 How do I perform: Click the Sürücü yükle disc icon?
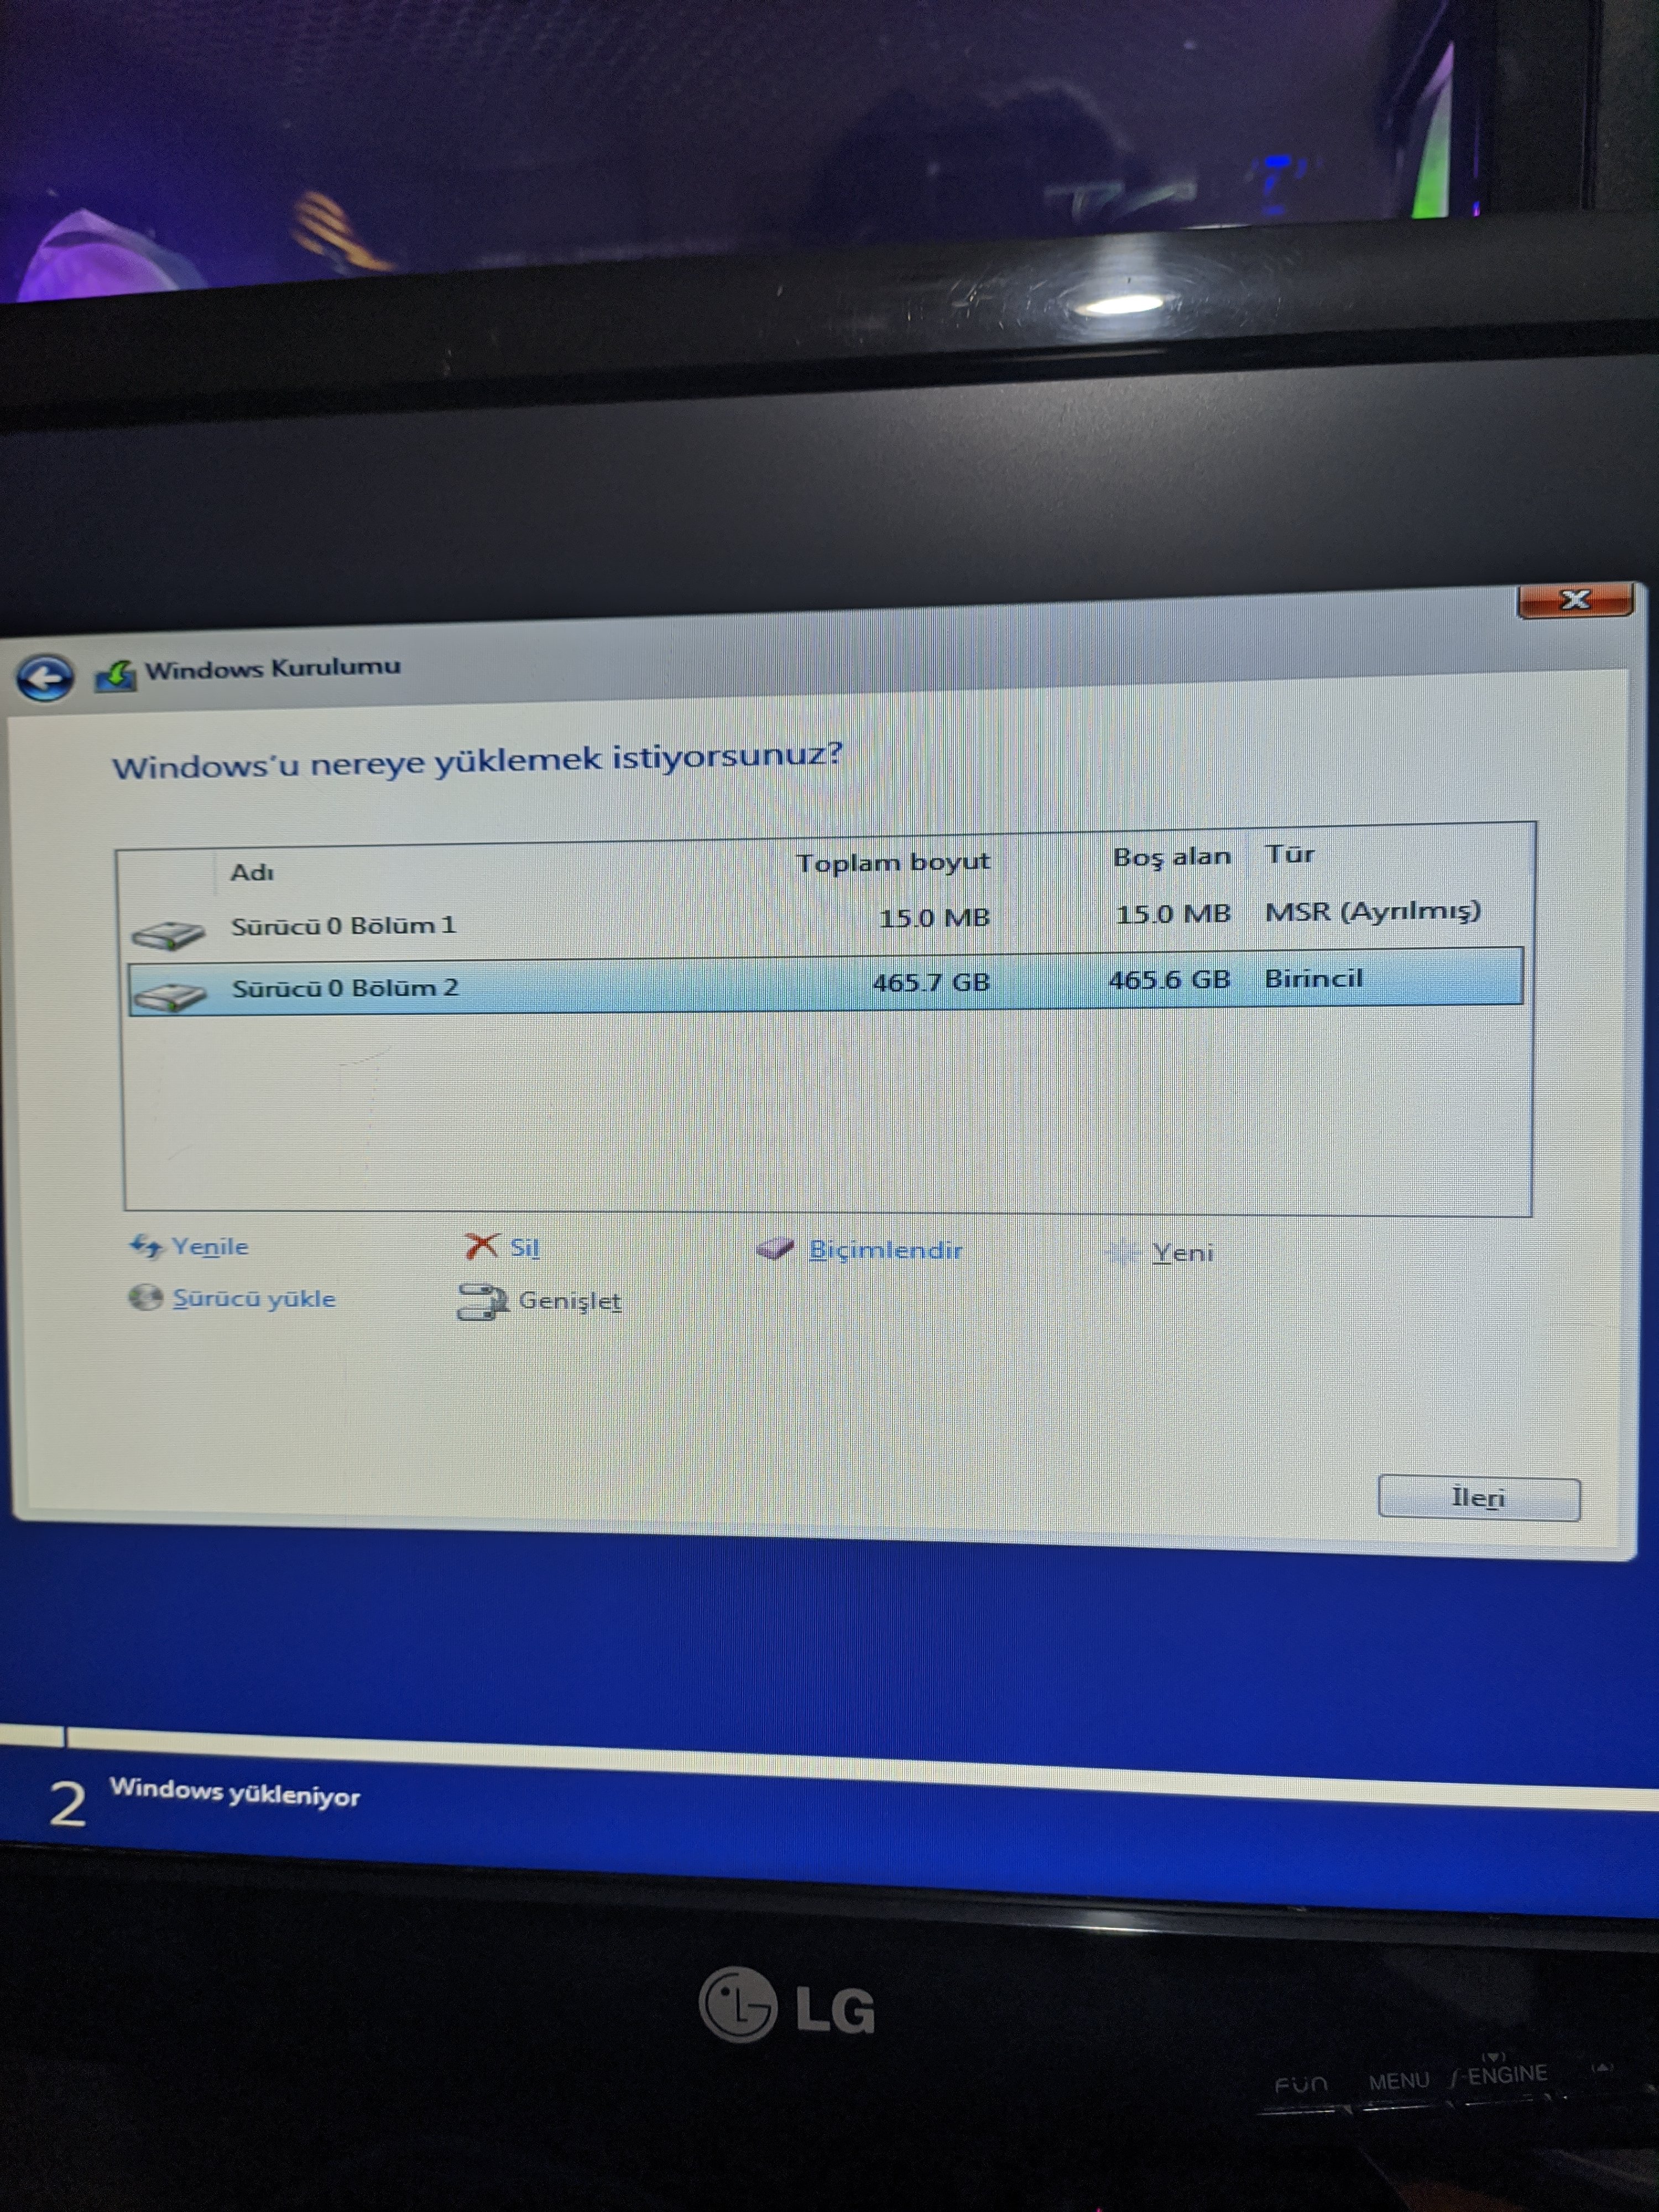point(145,1298)
